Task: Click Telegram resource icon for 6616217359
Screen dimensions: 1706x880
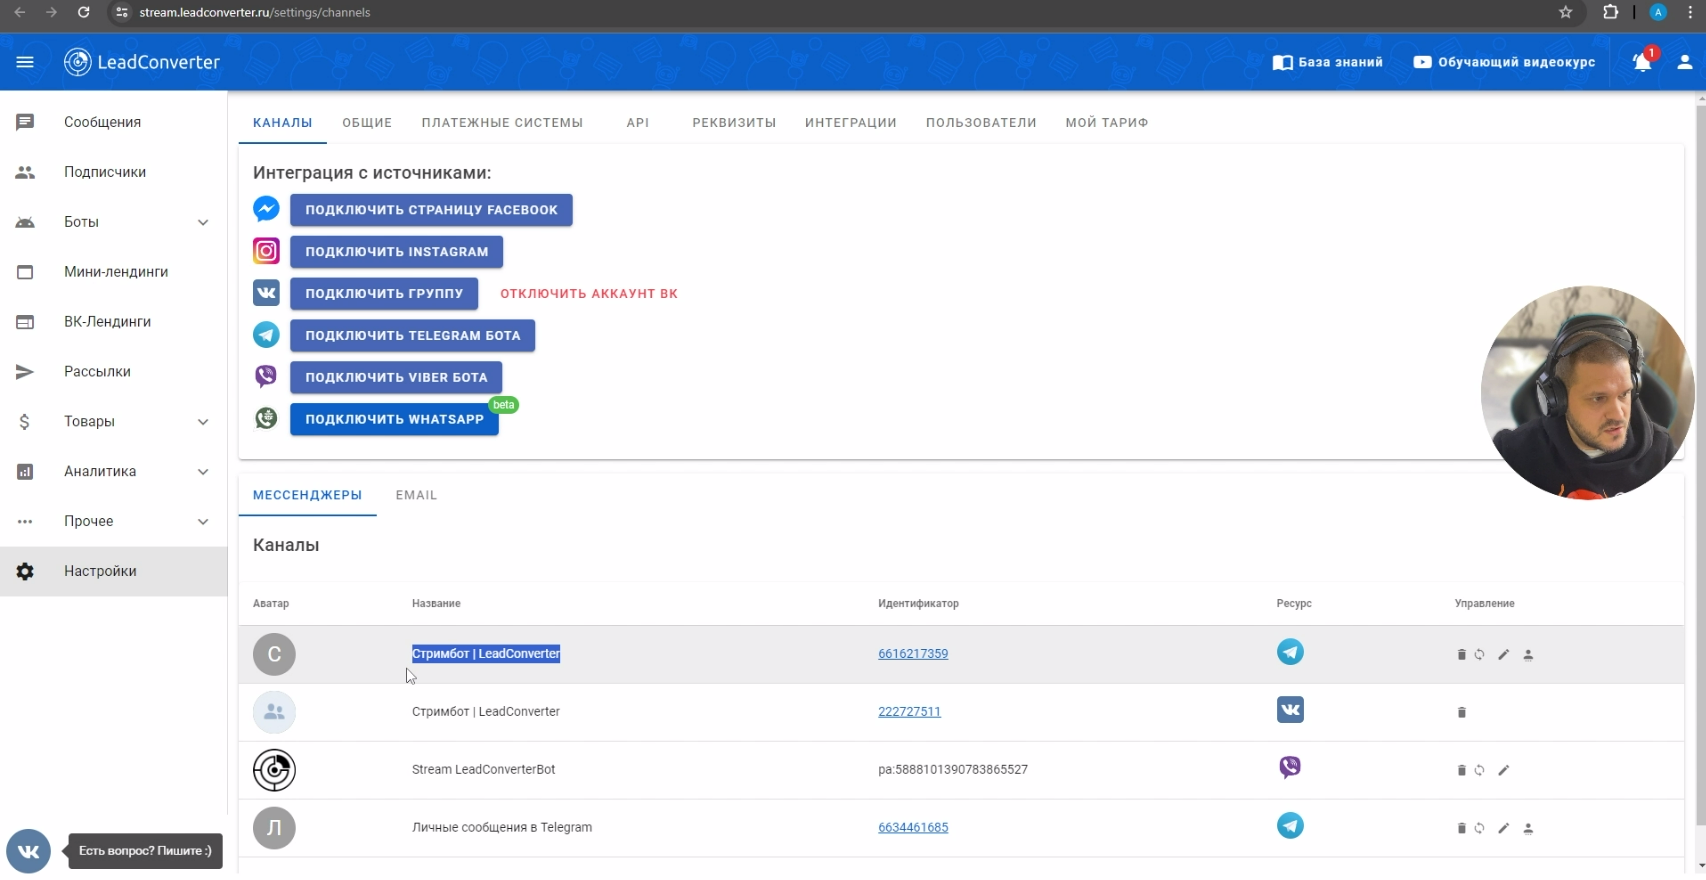Action: [1290, 652]
